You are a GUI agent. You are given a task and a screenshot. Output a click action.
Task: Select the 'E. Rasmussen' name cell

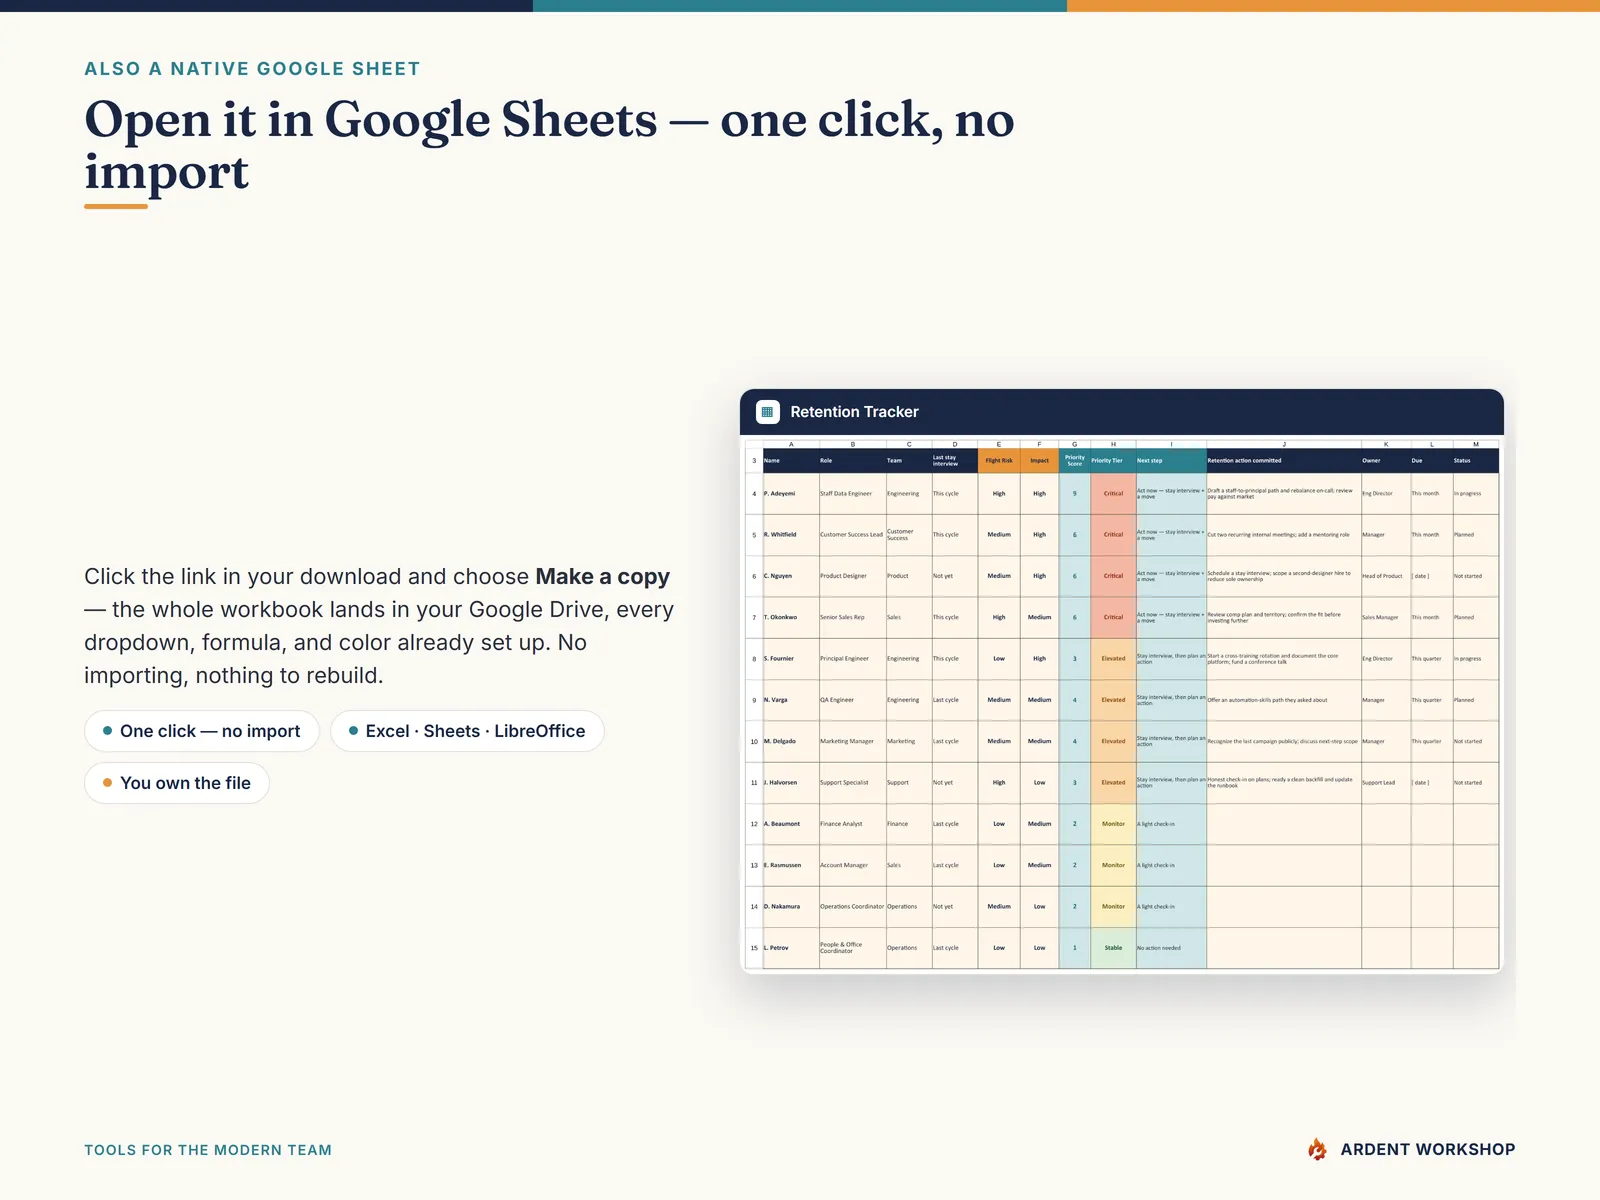click(x=791, y=866)
